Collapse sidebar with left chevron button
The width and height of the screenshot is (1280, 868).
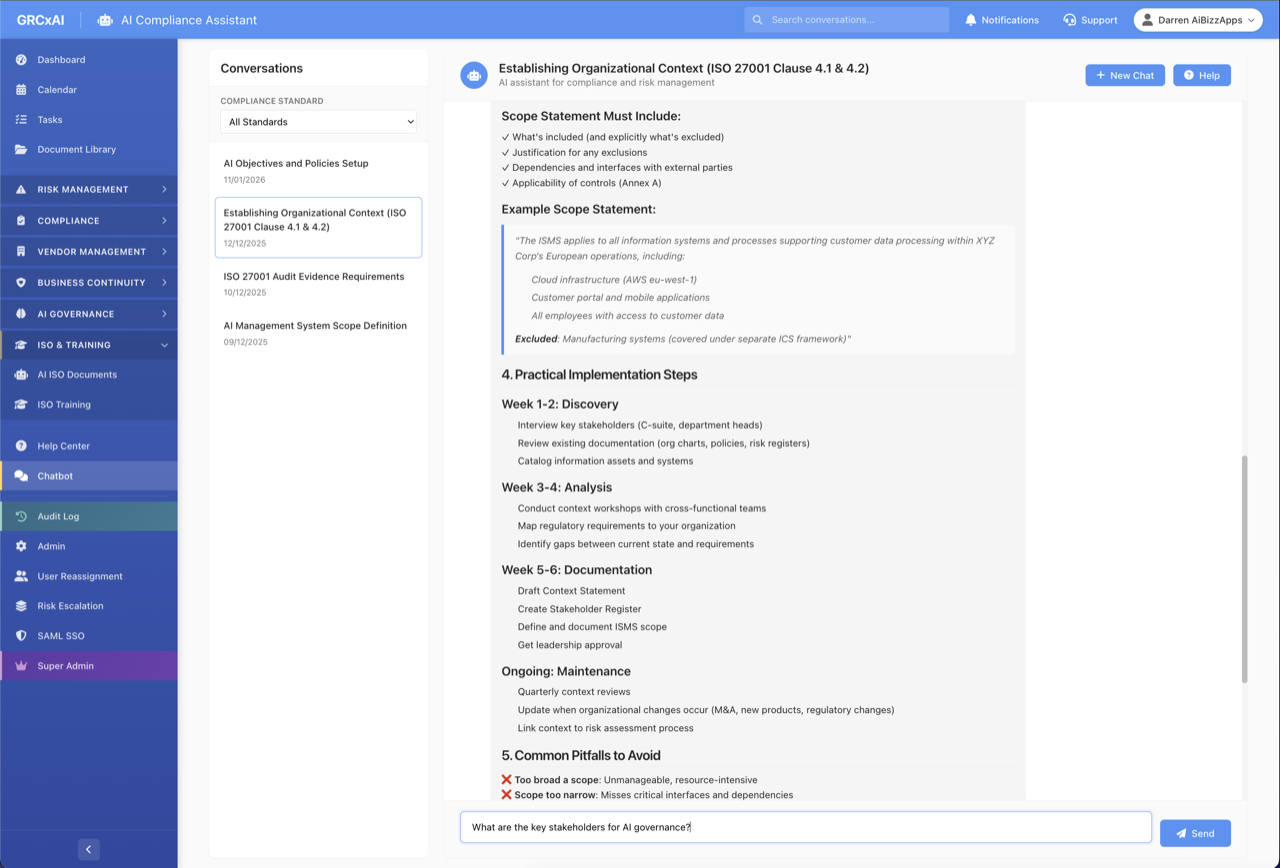coord(88,849)
